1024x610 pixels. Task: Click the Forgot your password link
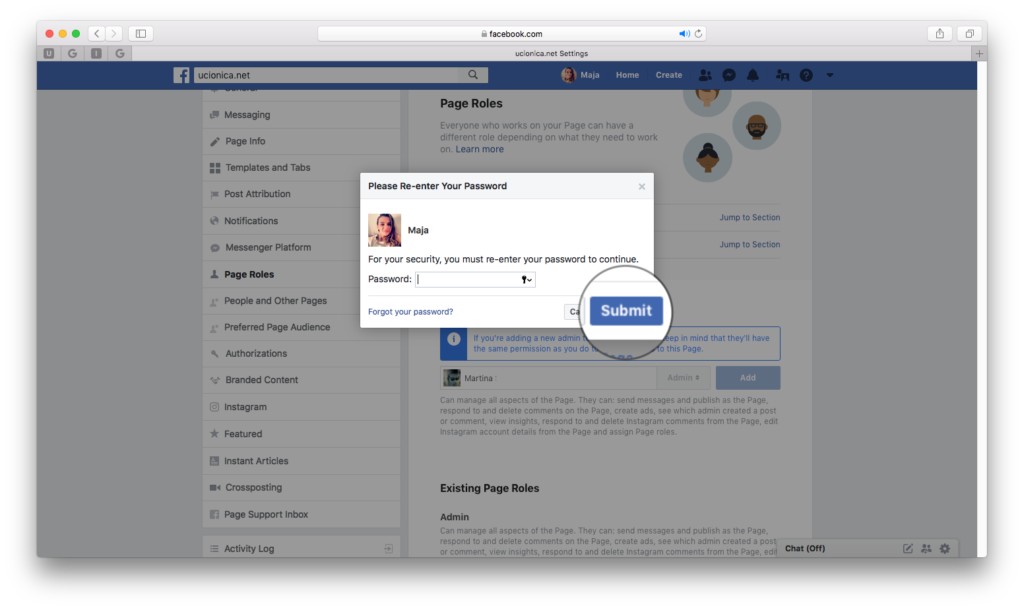pyautogui.click(x=410, y=312)
